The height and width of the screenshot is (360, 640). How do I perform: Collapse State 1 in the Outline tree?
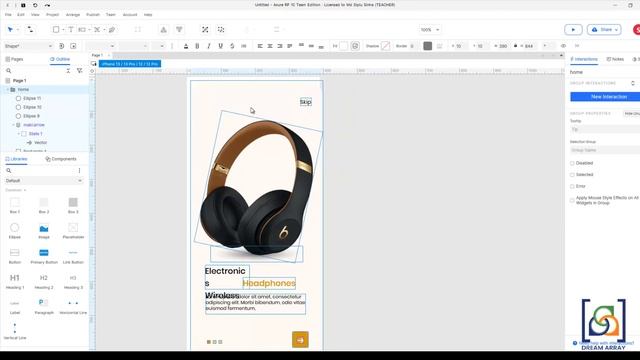pos(18,134)
